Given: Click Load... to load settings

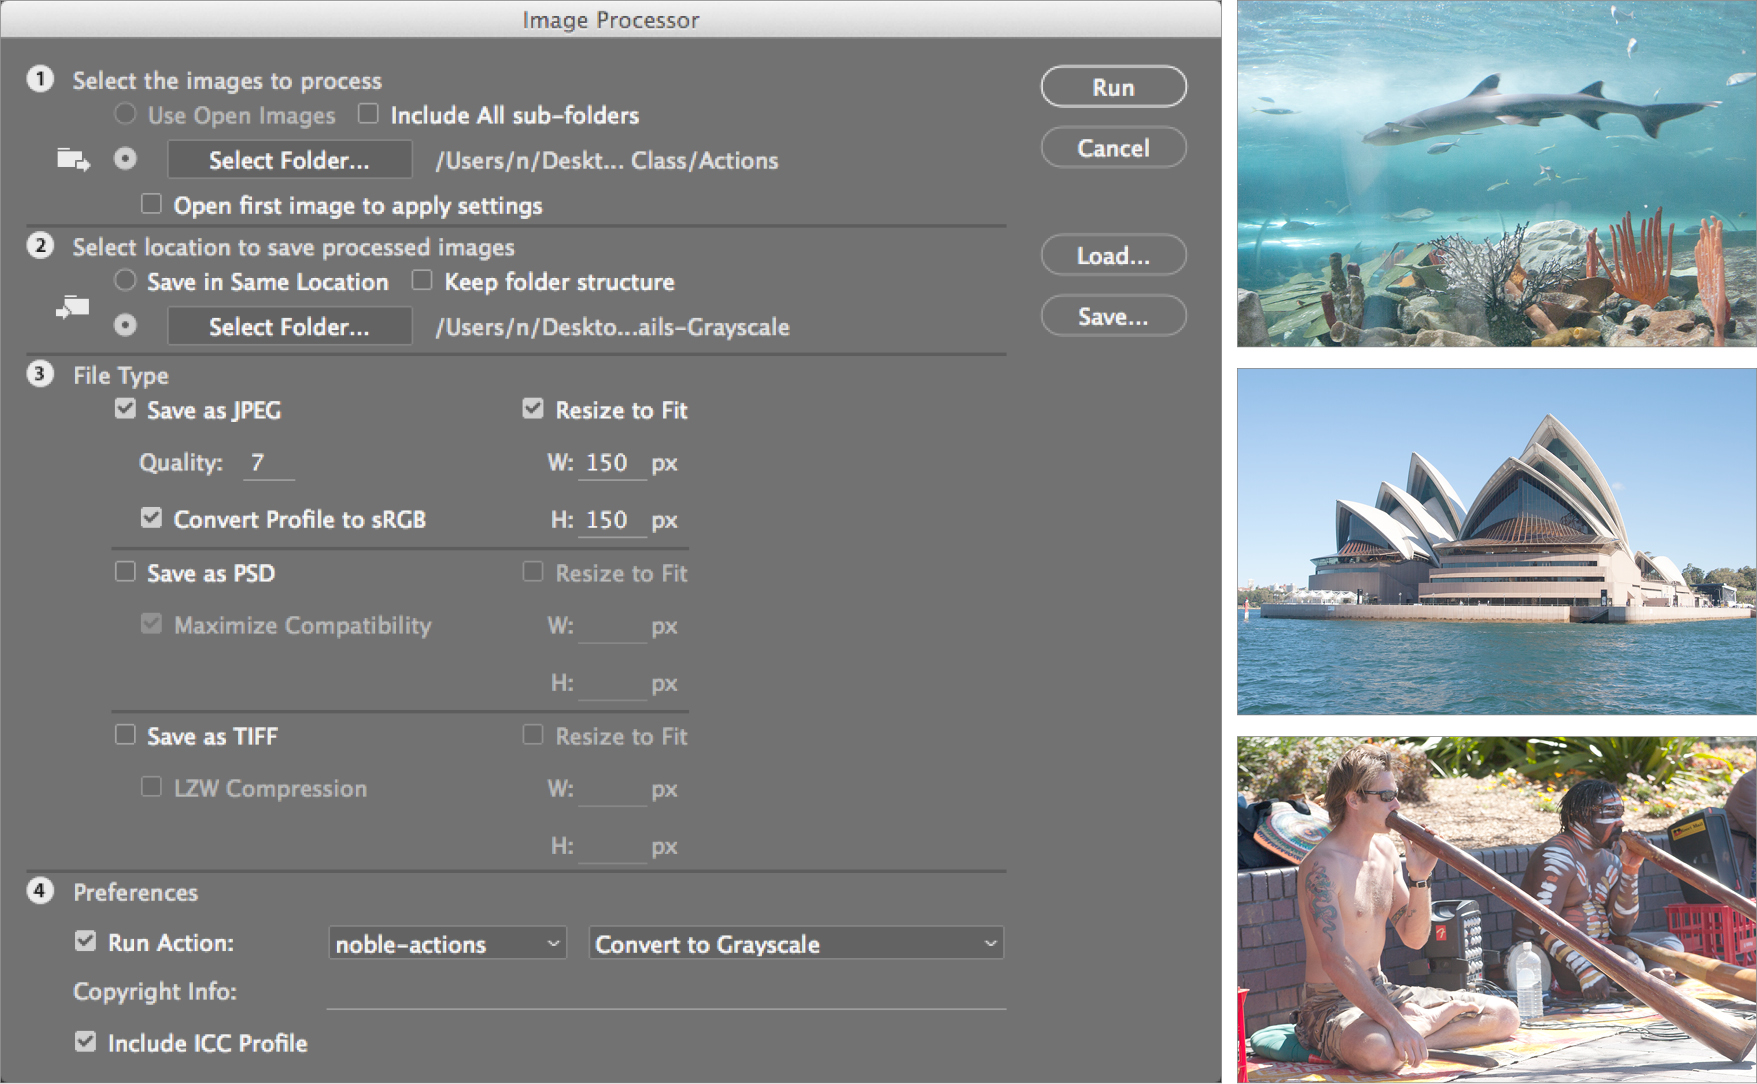Looking at the screenshot, I should coord(1113,255).
